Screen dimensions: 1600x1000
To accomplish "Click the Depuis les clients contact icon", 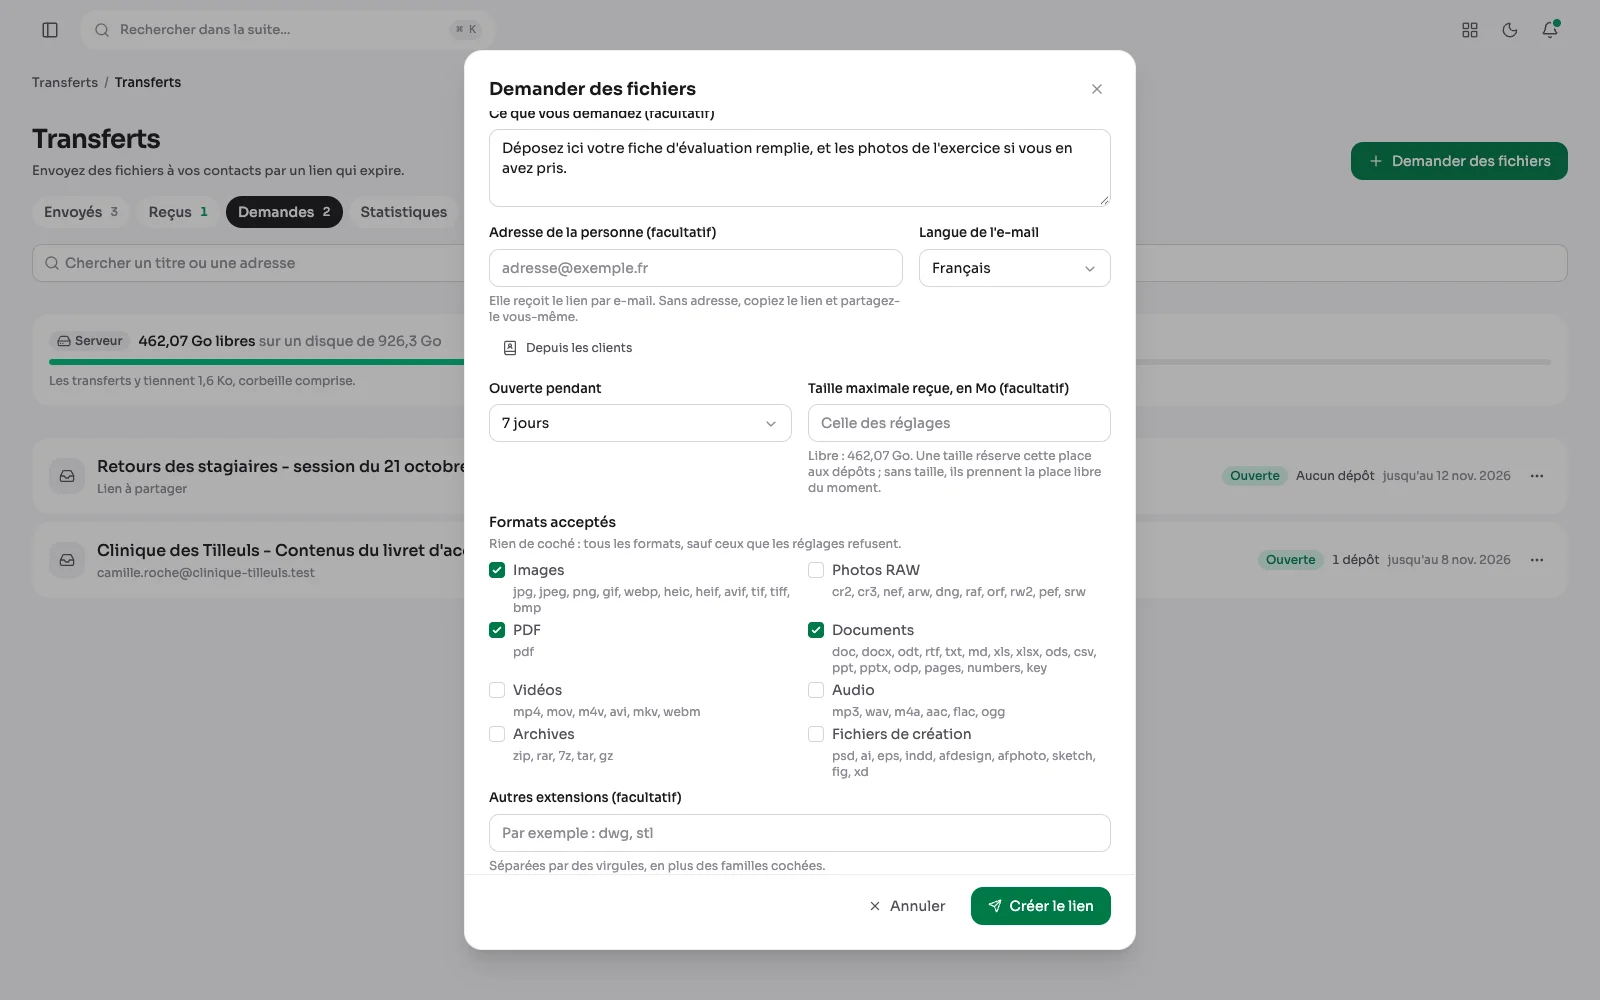I will pos(510,348).
